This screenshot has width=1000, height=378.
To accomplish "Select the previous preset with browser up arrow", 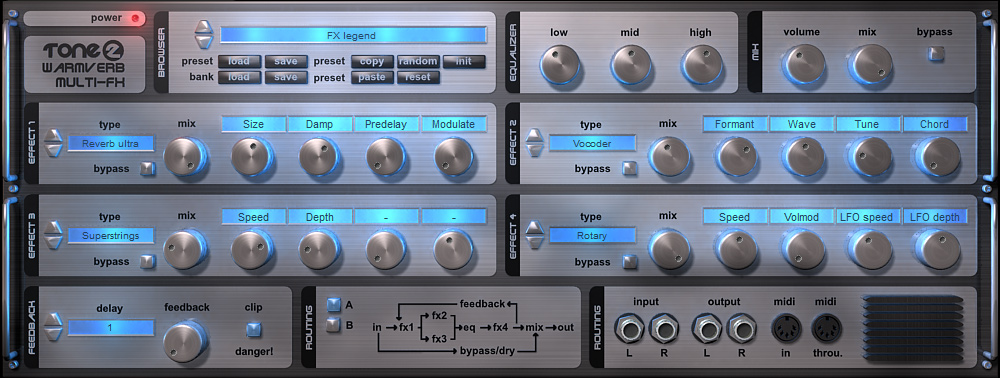I will click(x=203, y=27).
